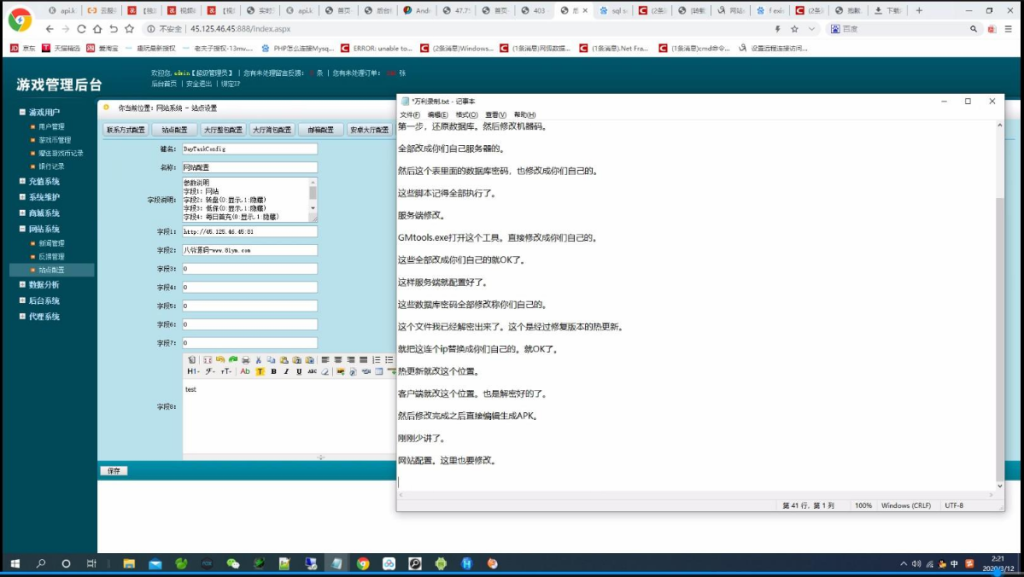
Task: Click the browser home icon
Action: click(x=97, y=29)
